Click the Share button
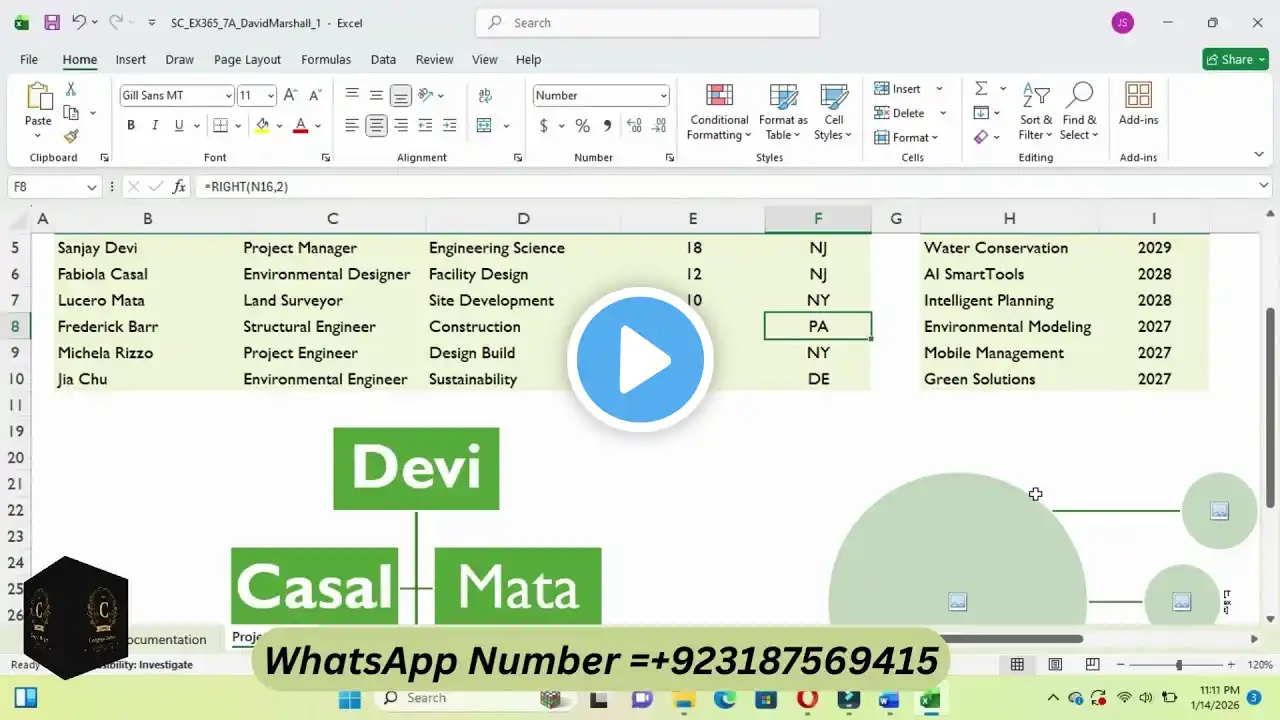Image resolution: width=1280 pixels, height=720 pixels. [1235, 60]
